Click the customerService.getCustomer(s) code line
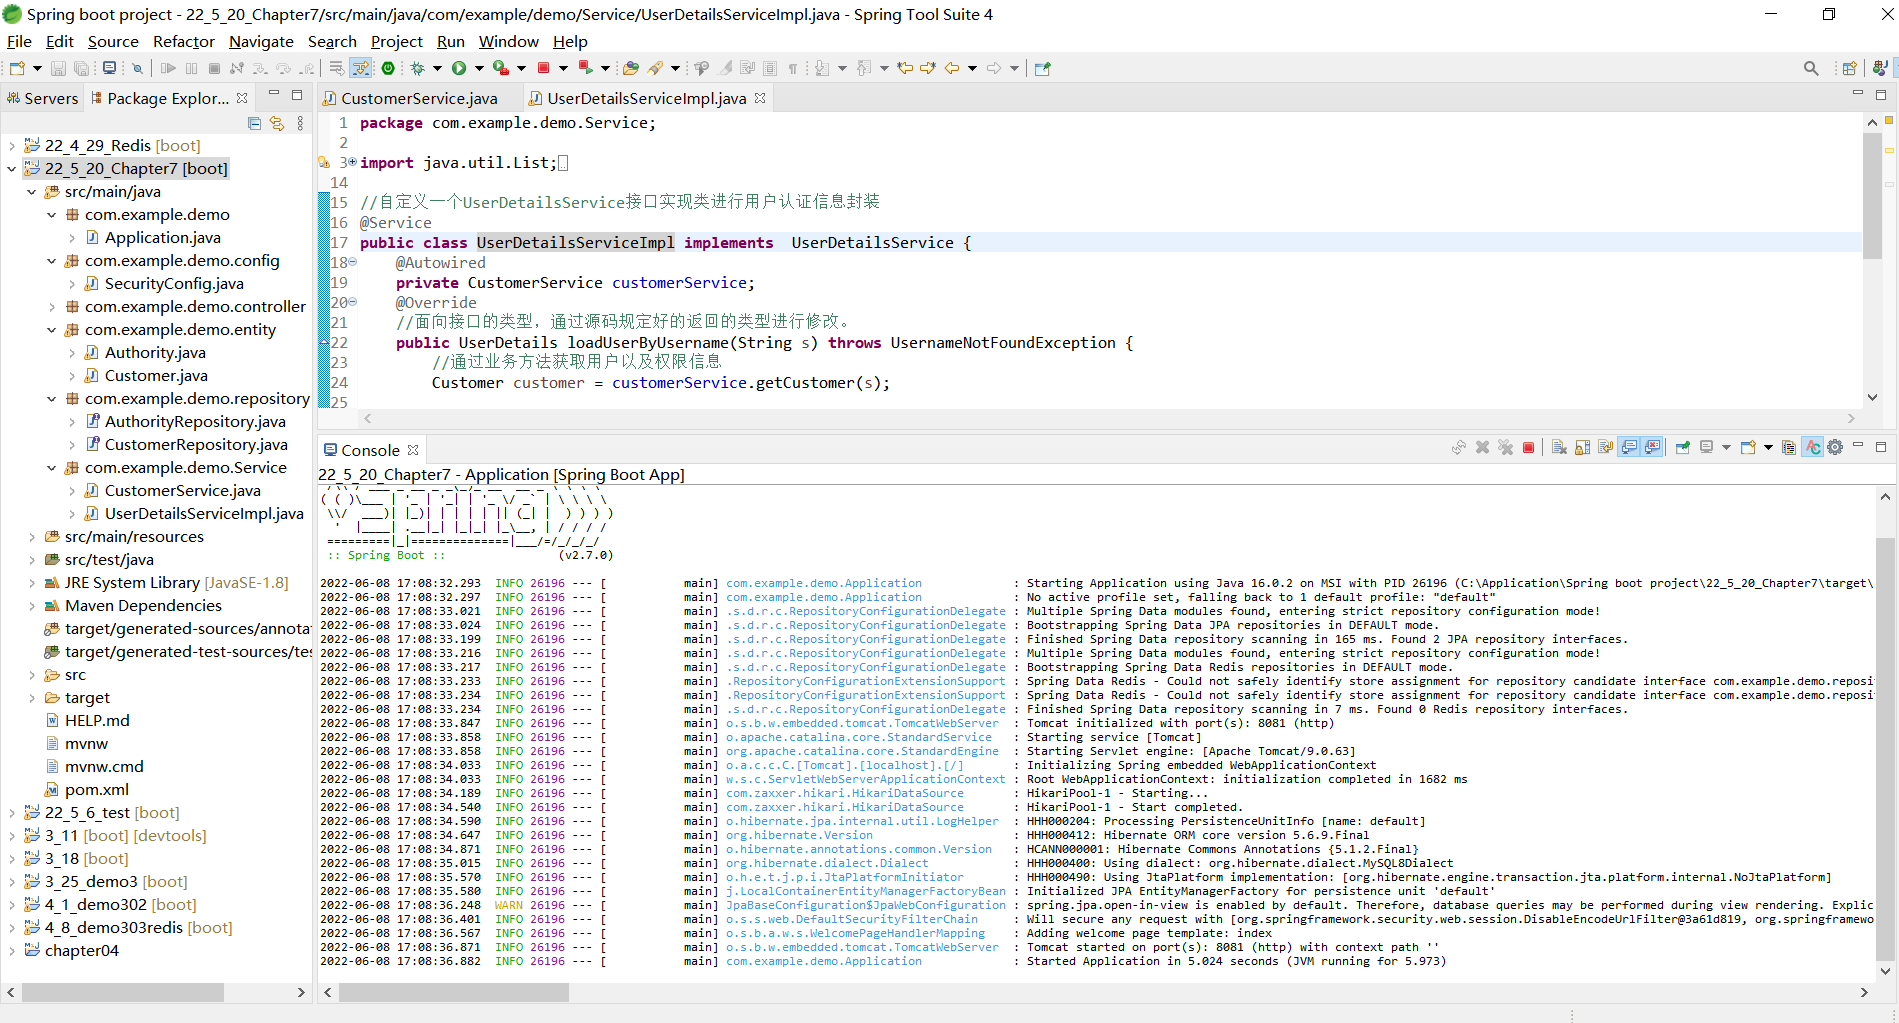 [x=660, y=383]
